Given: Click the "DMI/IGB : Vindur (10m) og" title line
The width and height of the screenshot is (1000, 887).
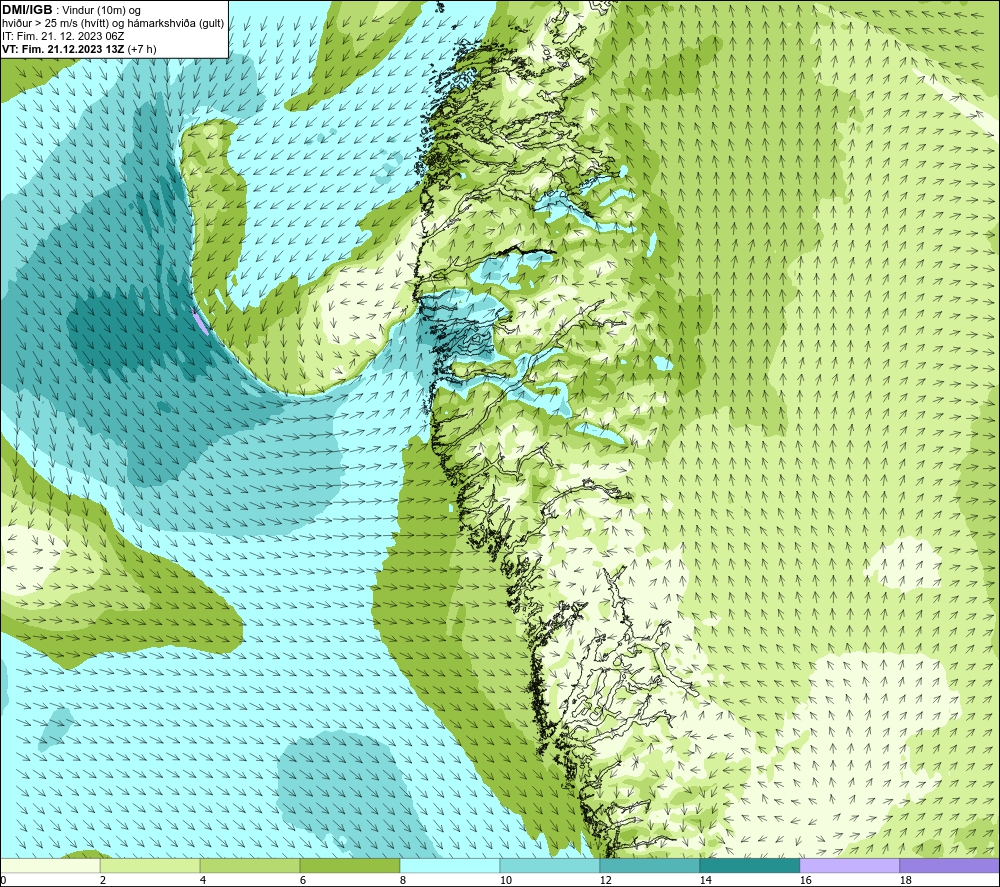Looking at the screenshot, I should 72,10.
